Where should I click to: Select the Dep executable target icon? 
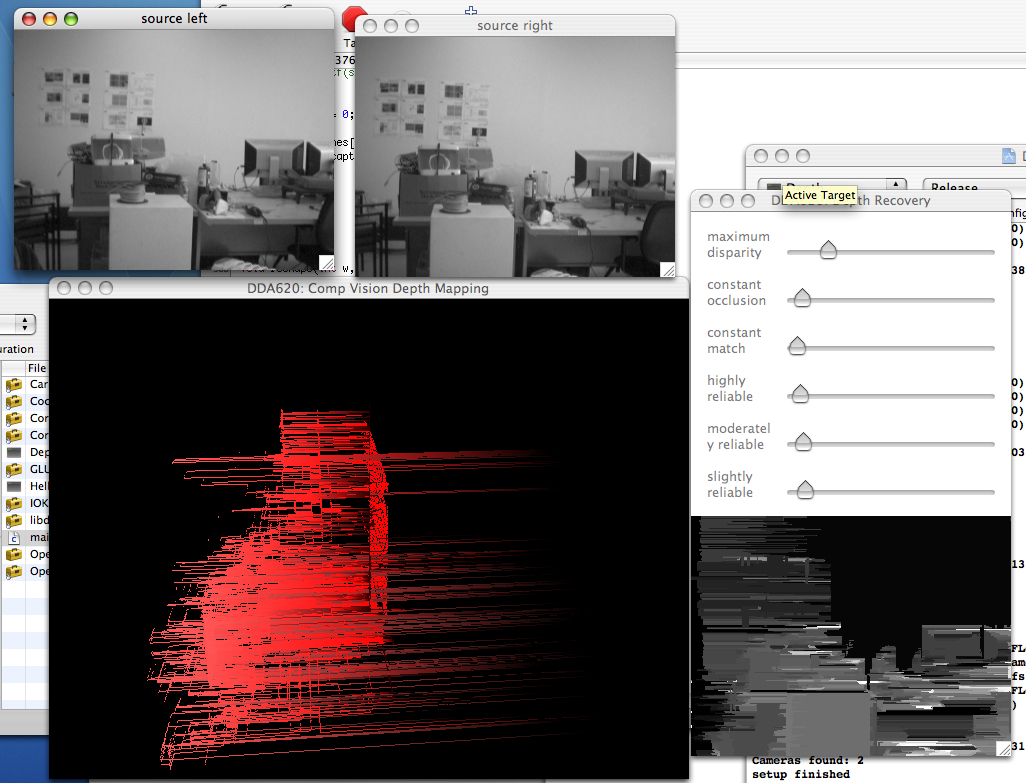click(x=14, y=452)
